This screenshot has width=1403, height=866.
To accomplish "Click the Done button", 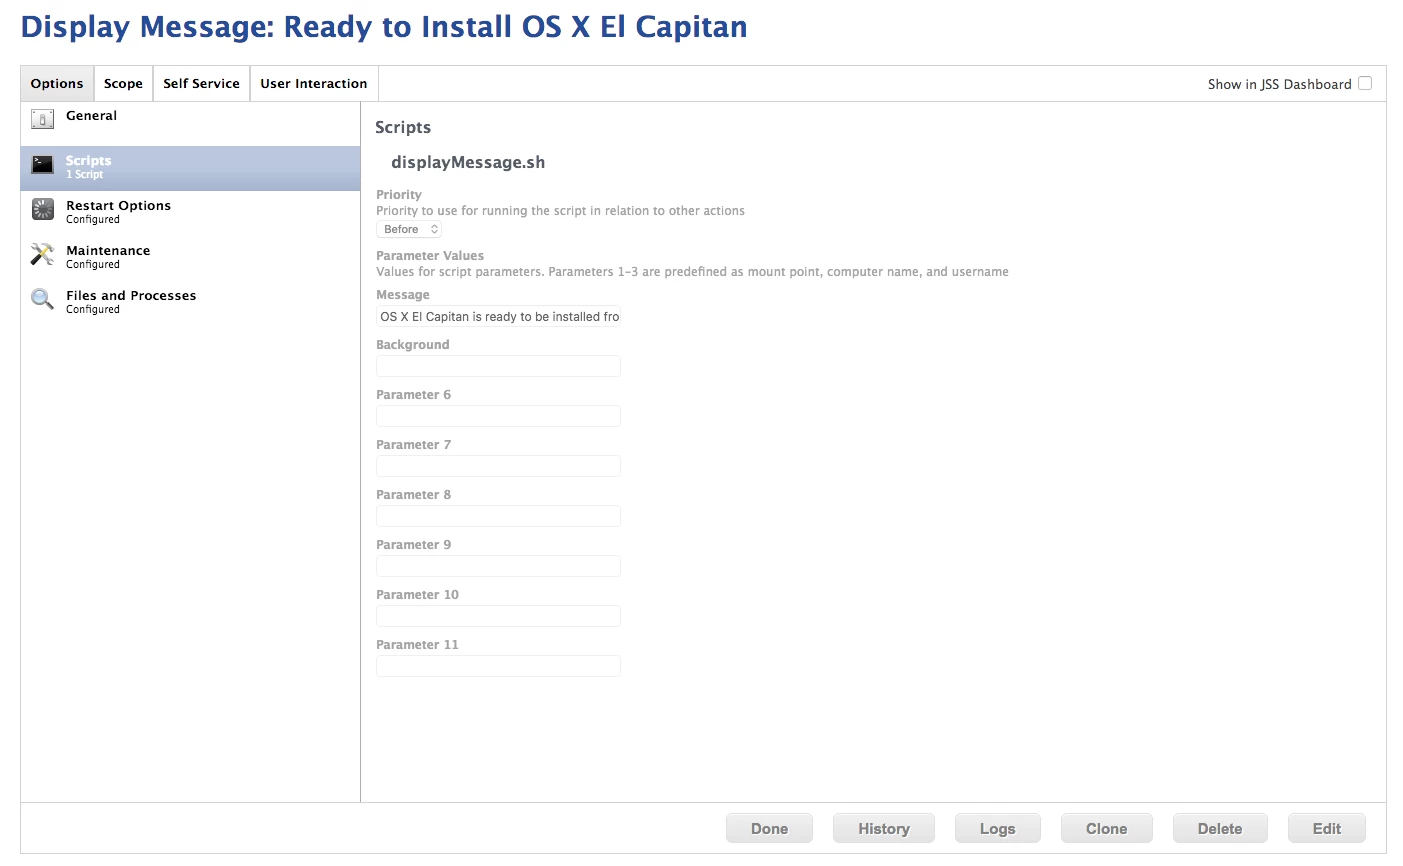I will coord(769,828).
